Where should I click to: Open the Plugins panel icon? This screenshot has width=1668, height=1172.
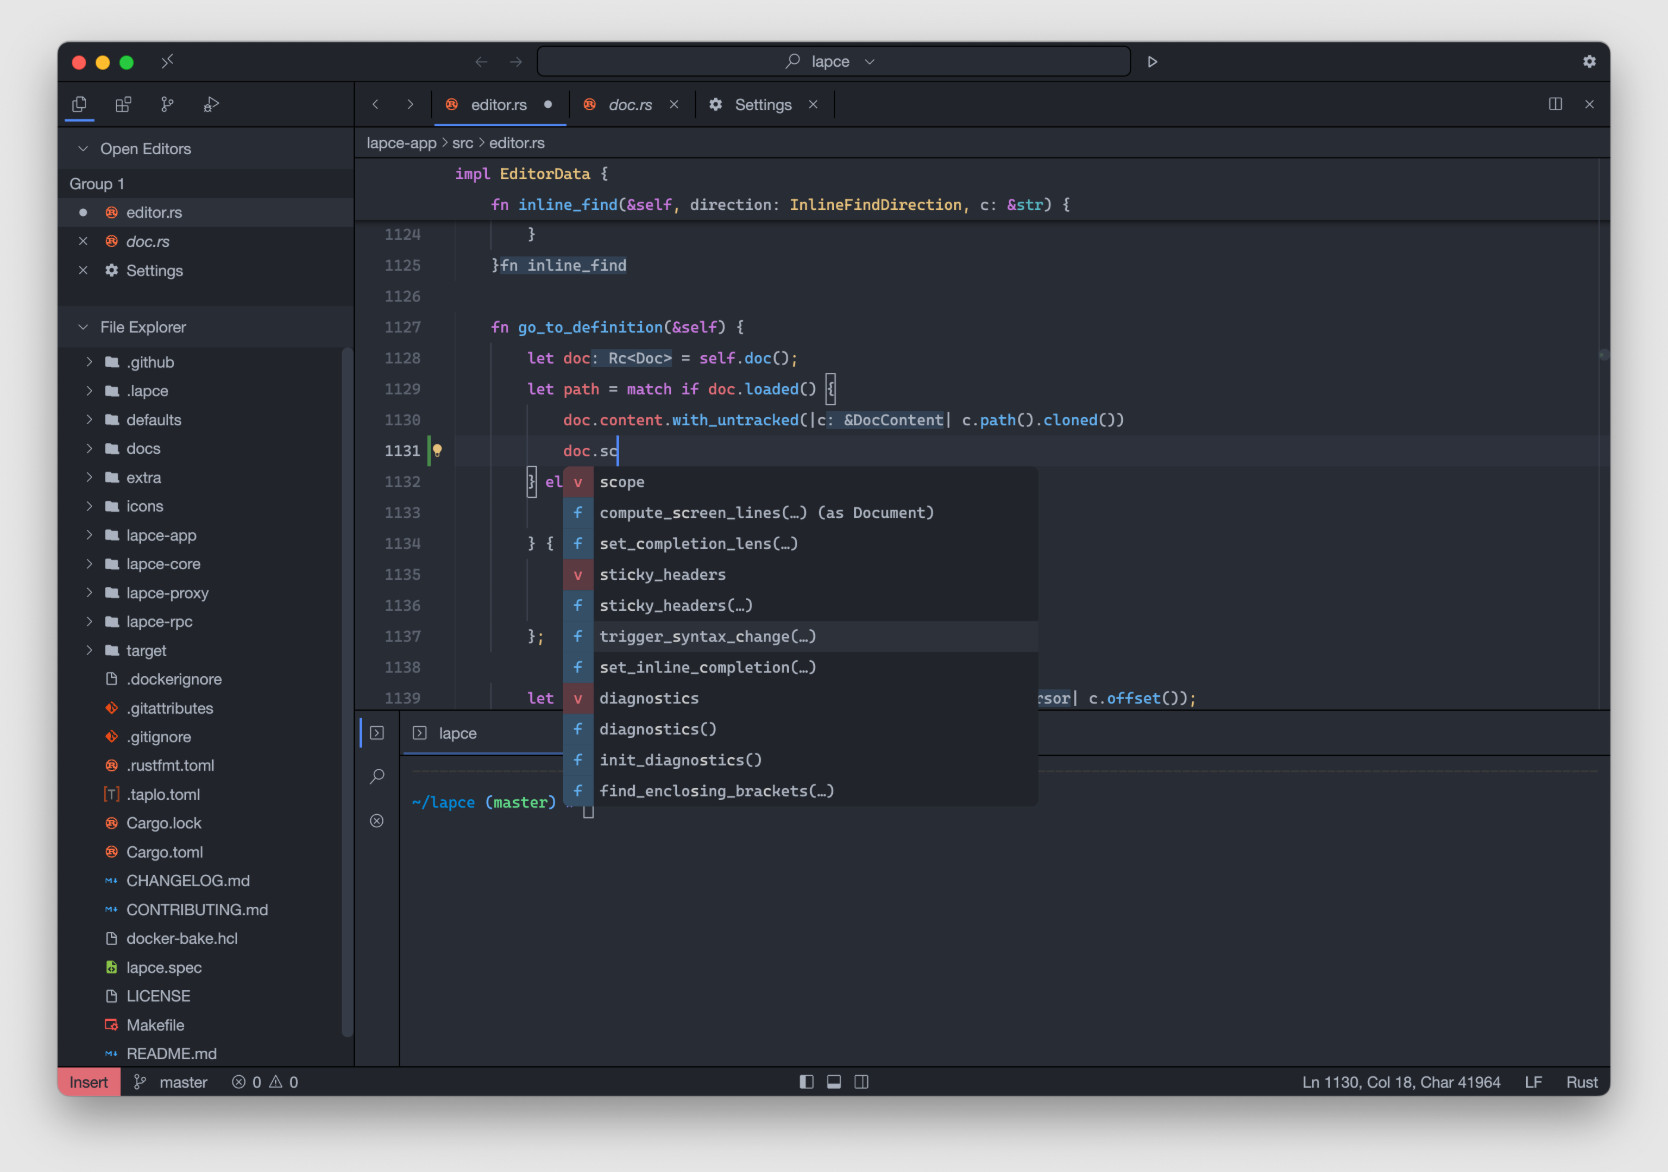pyautogui.click(x=123, y=104)
